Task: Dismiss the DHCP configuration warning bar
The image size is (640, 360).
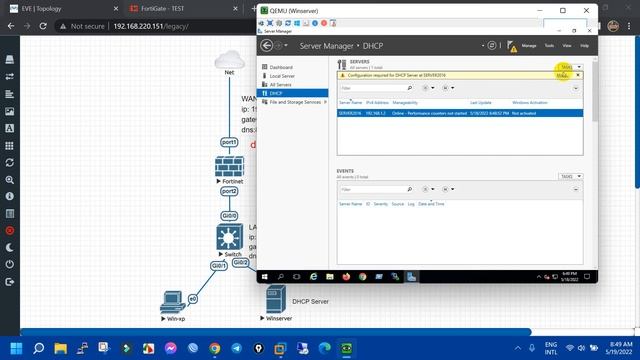Action: [578, 75]
